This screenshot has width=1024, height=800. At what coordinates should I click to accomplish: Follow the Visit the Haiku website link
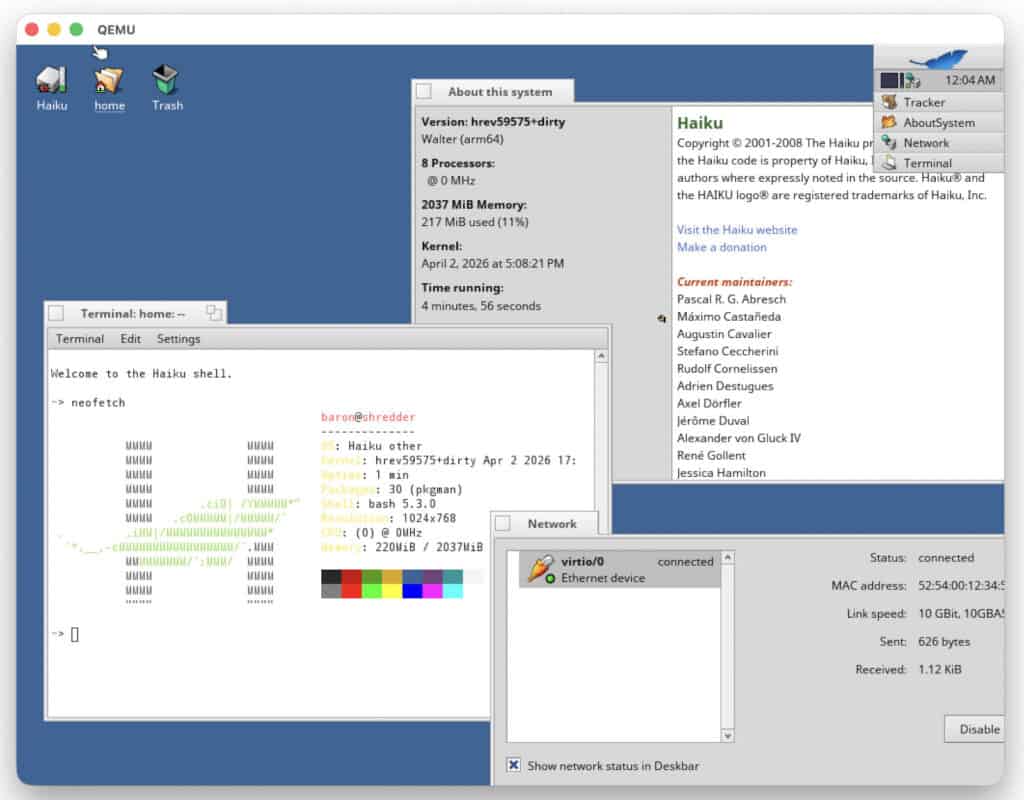pyautogui.click(x=737, y=229)
